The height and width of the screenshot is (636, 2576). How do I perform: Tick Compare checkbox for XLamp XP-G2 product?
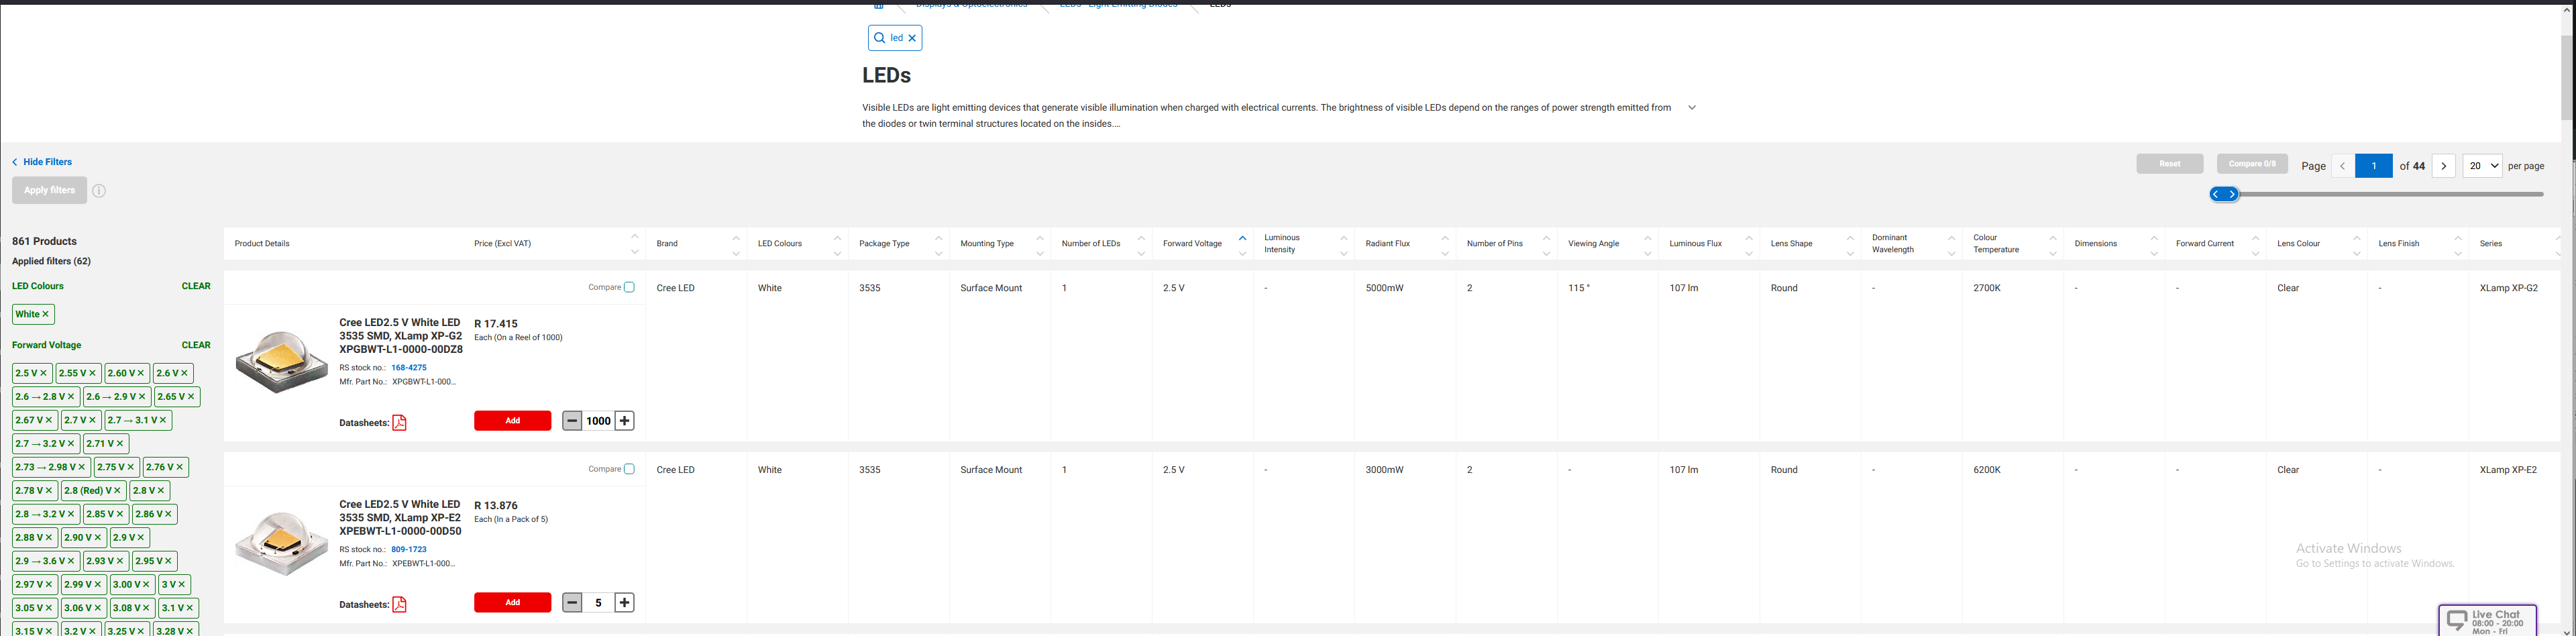pos(629,287)
